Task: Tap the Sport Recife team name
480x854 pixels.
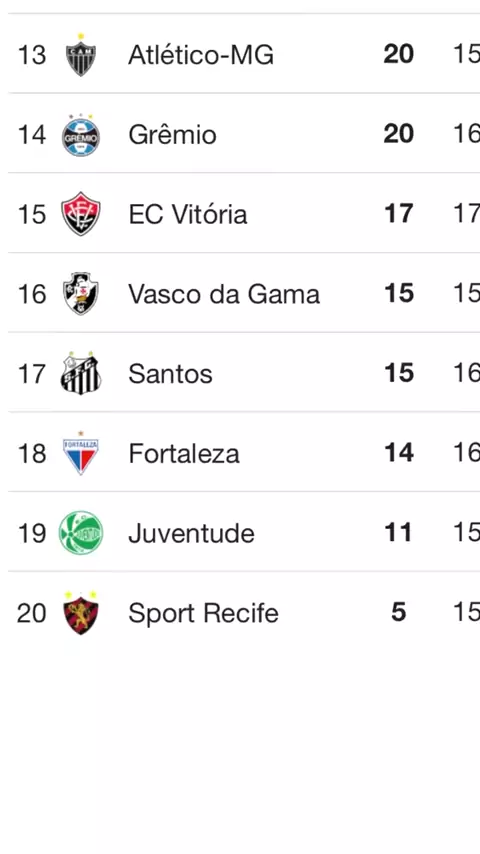Action: (203, 613)
